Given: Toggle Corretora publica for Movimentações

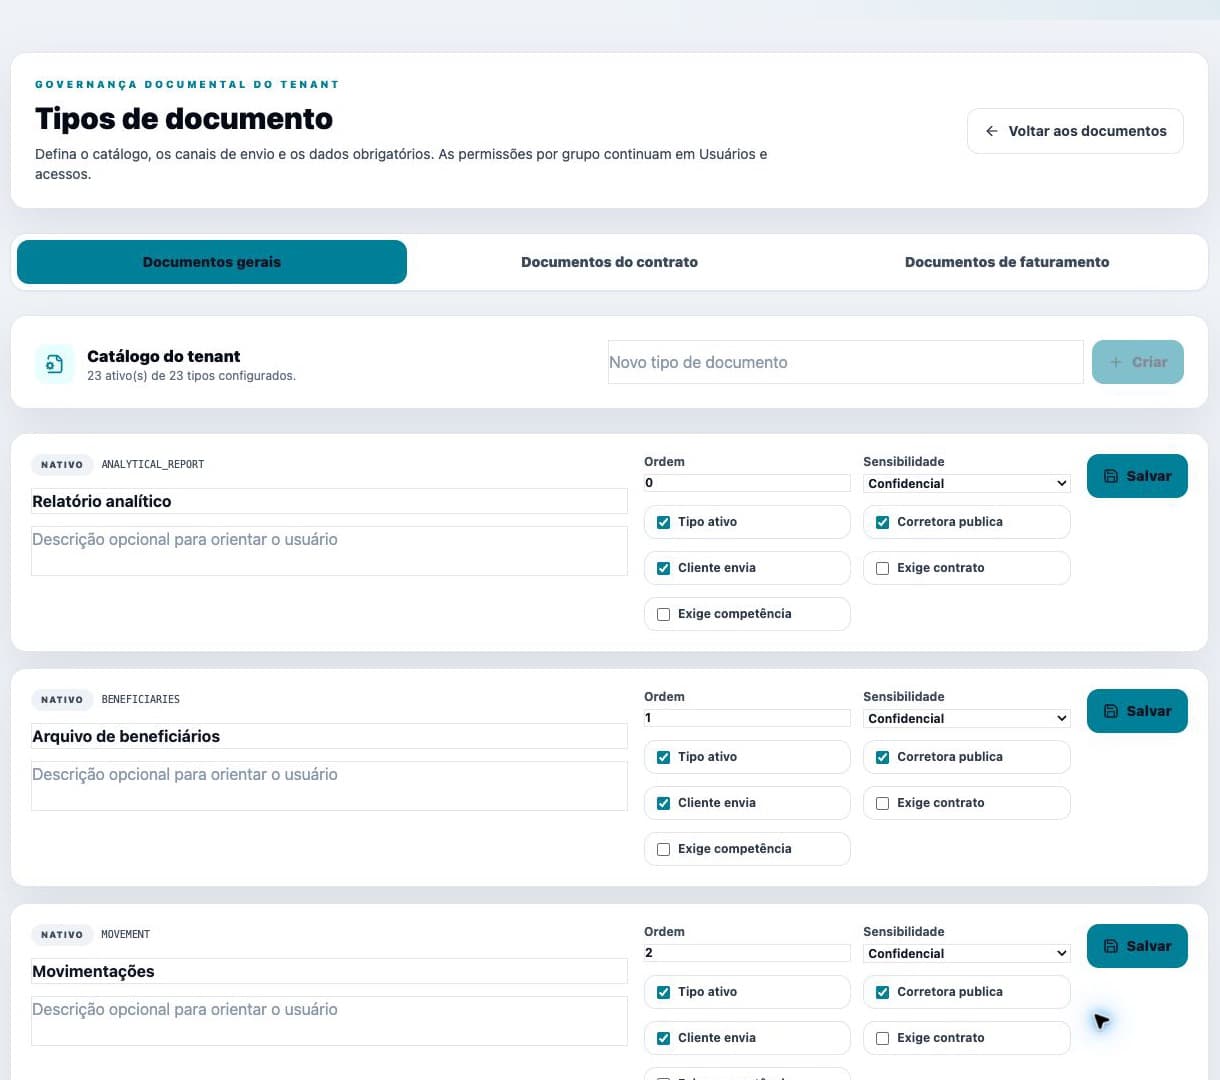Looking at the screenshot, I should [x=882, y=992].
